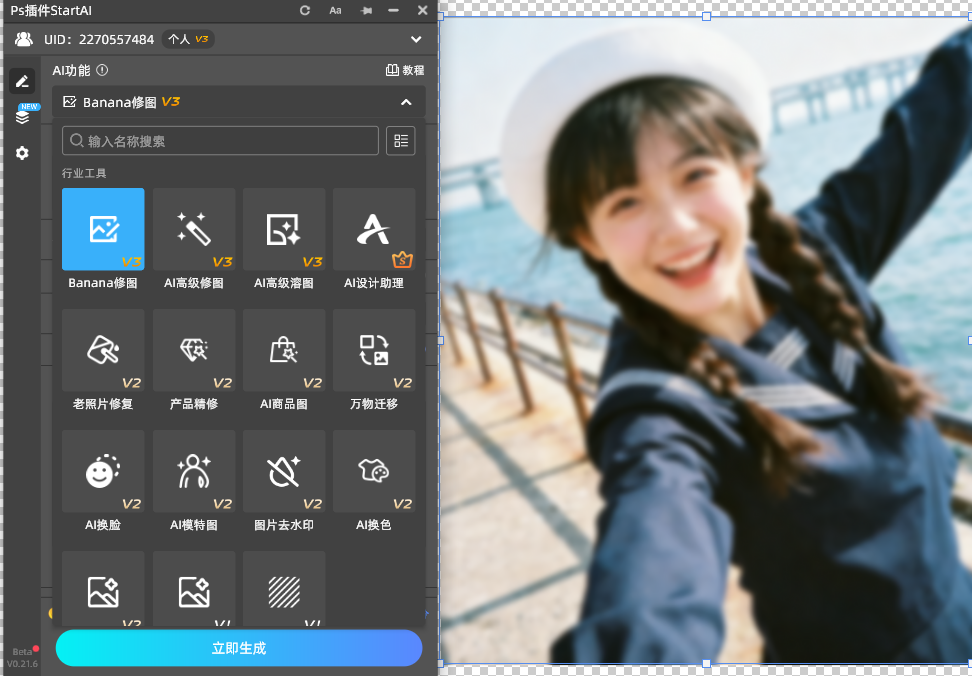Open the AI设计助理 tool
This screenshot has width=972, height=676.
373,228
